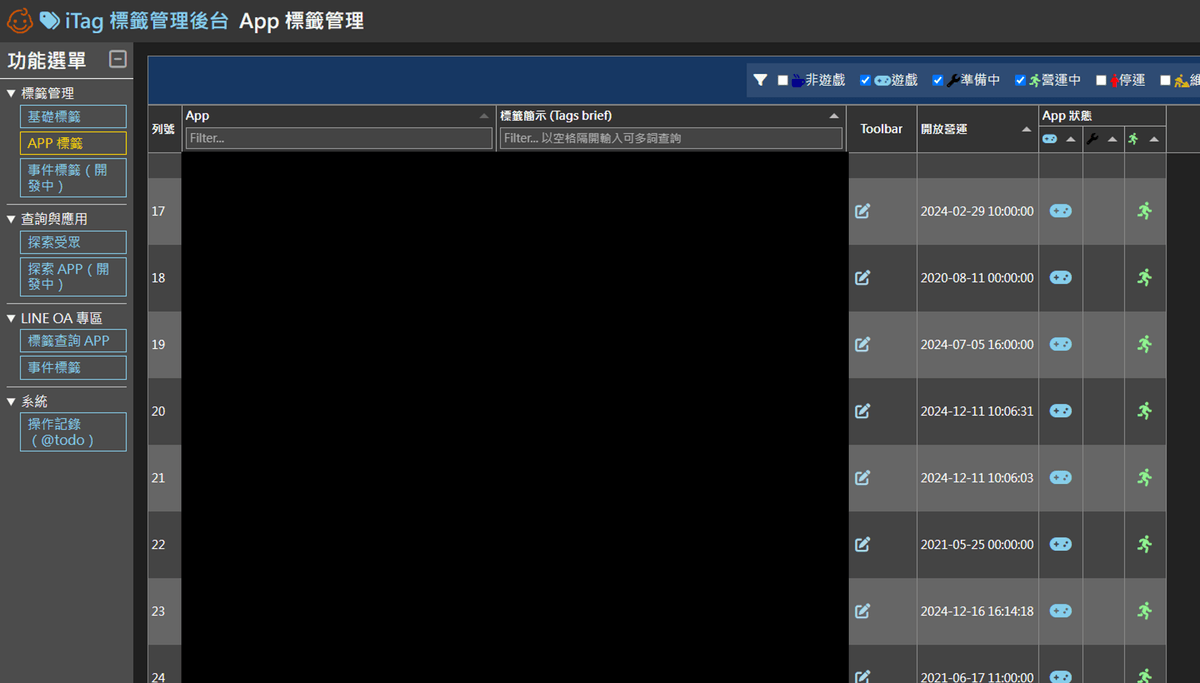Viewport: 1200px width, 683px height.
Task: Sort the wrench status column arrow
Action: (1113, 139)
